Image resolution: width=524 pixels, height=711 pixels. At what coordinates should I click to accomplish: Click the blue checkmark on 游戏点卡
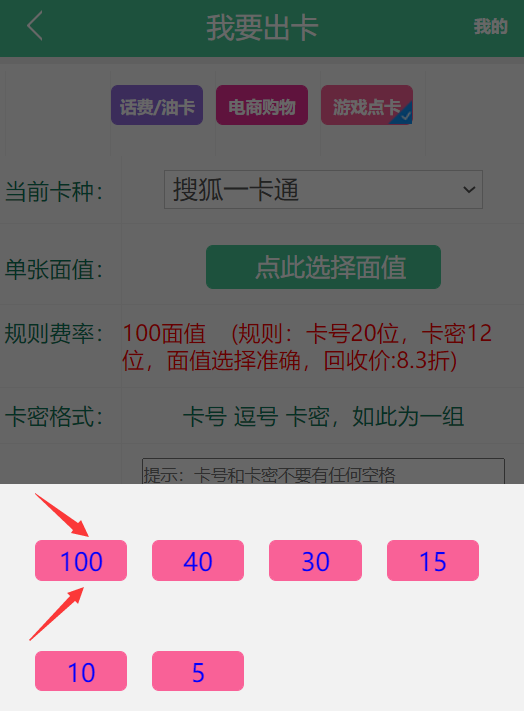coord(404,115)
